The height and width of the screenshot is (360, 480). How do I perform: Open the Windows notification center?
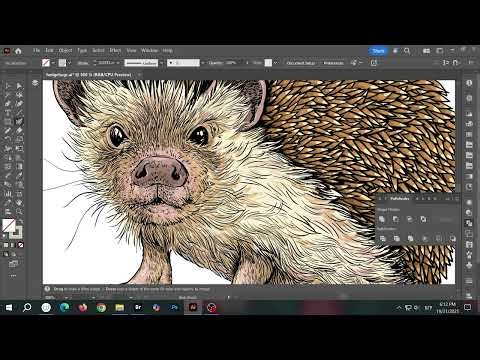(467, 307)
